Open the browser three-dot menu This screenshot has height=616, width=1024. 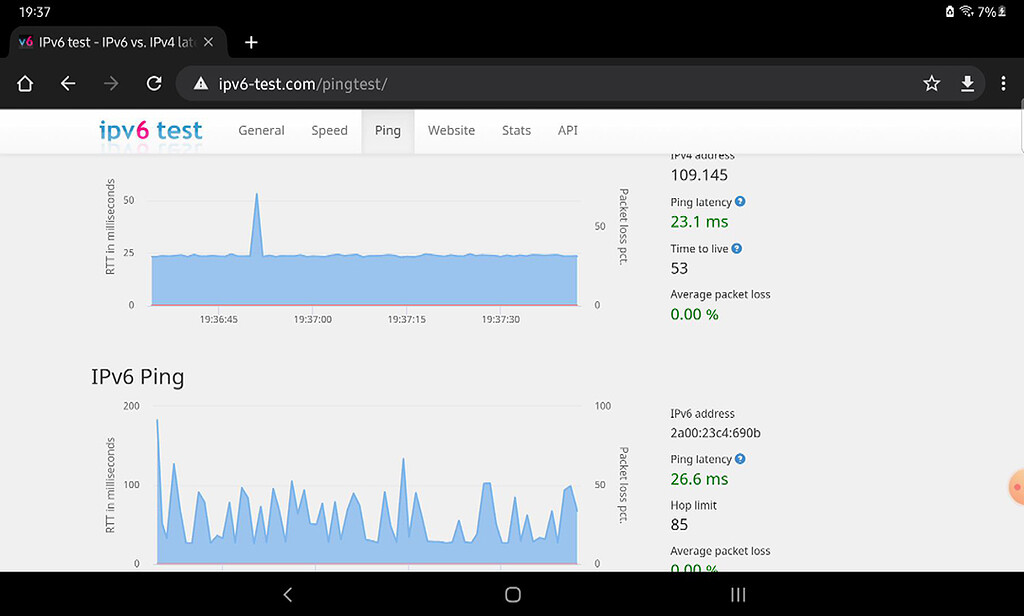click(x=1003, y=84)
